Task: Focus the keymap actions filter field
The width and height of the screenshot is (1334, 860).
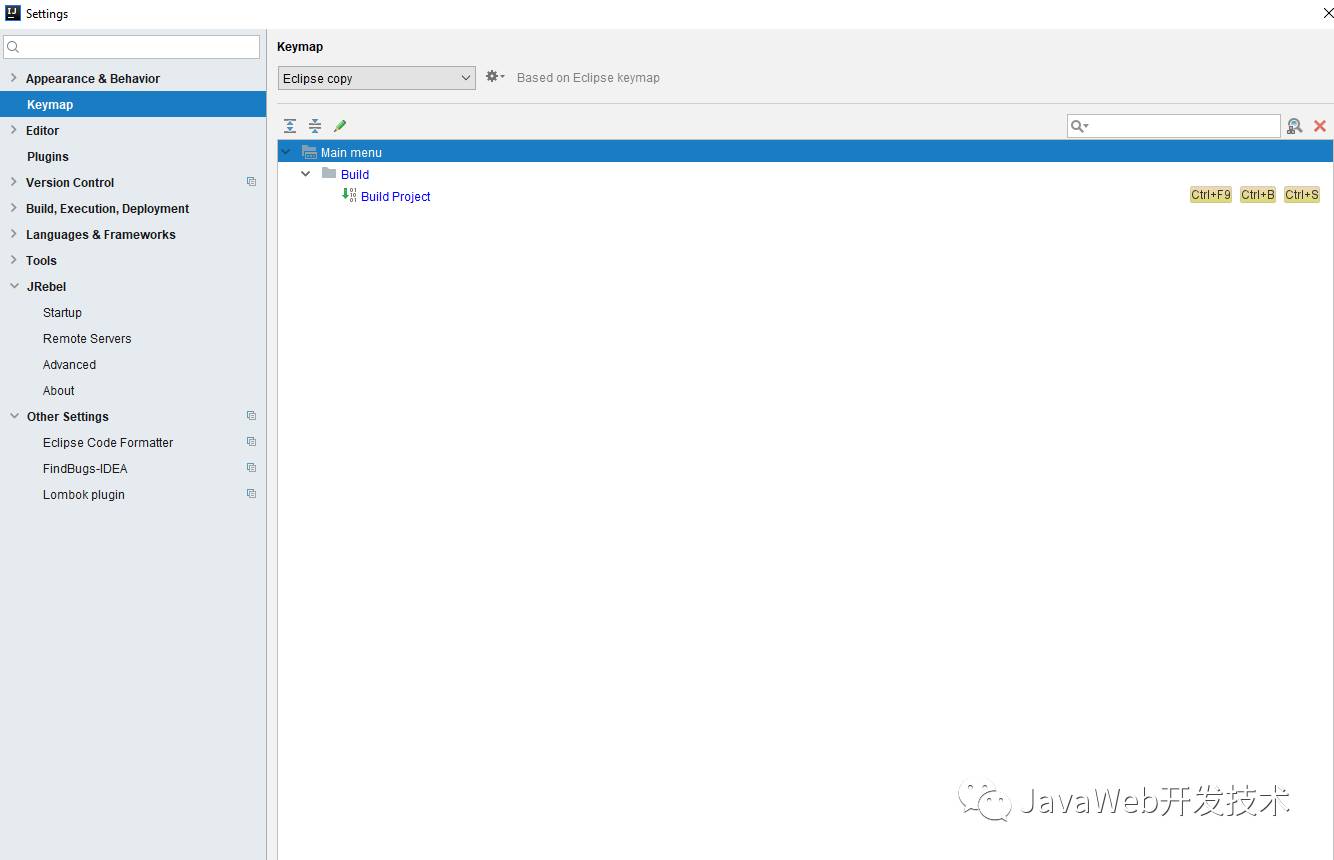Action: [x=1174, y=126]
